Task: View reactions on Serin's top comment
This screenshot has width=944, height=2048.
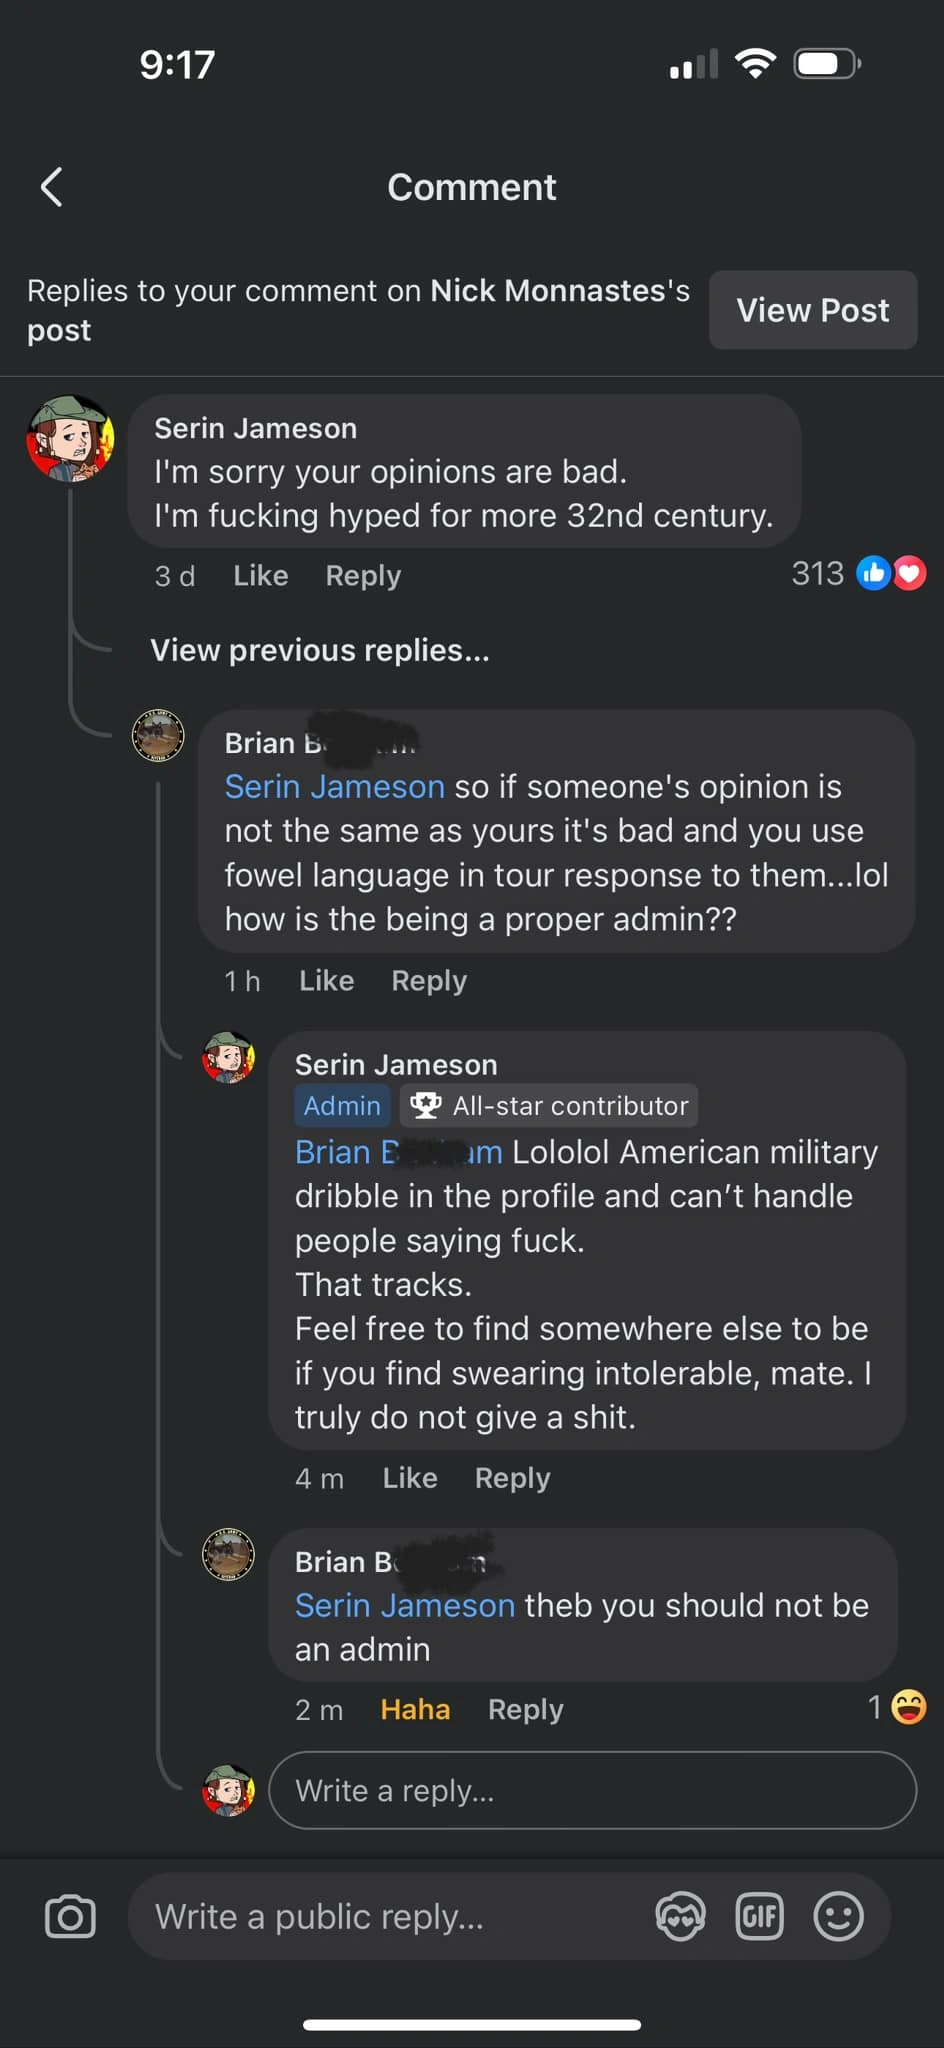Action: [859, 574]
